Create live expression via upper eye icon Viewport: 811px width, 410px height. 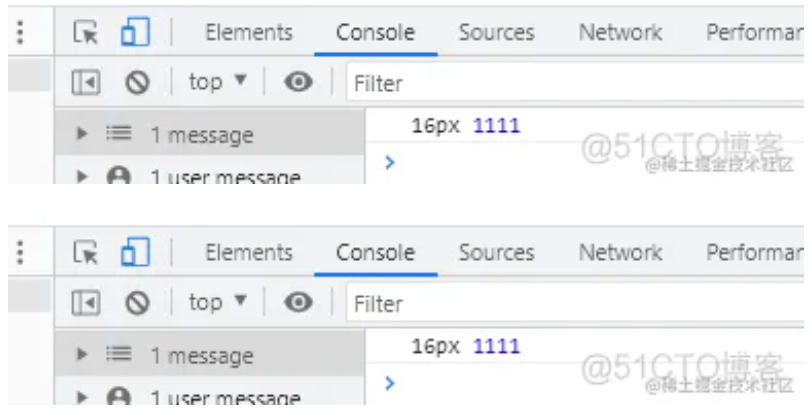[x=298, y=82]
